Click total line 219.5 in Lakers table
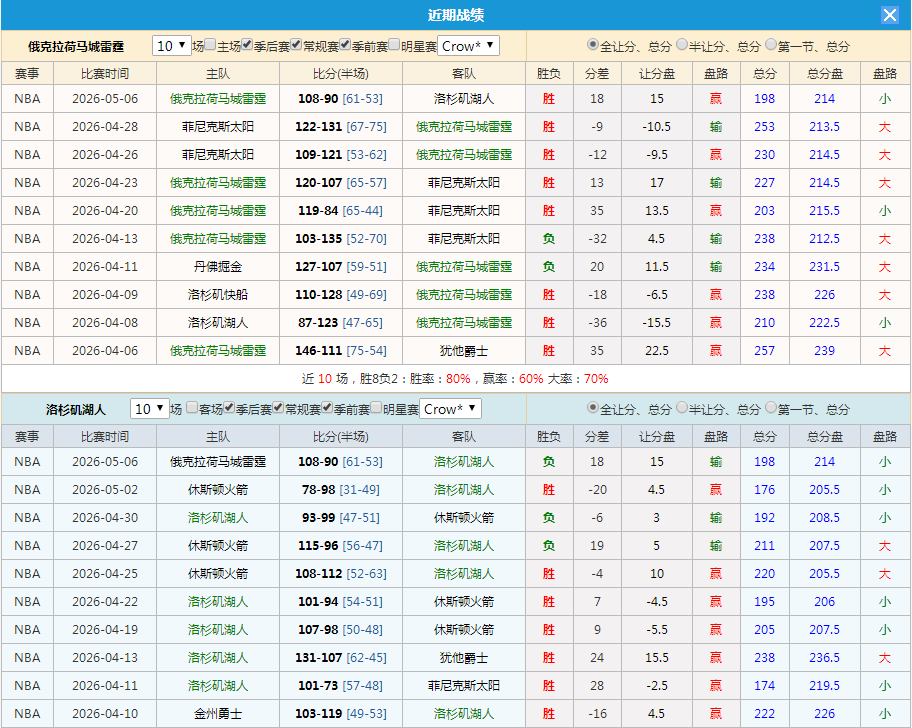The height and width of the screenshot is (728, 912). coord(825,686)
